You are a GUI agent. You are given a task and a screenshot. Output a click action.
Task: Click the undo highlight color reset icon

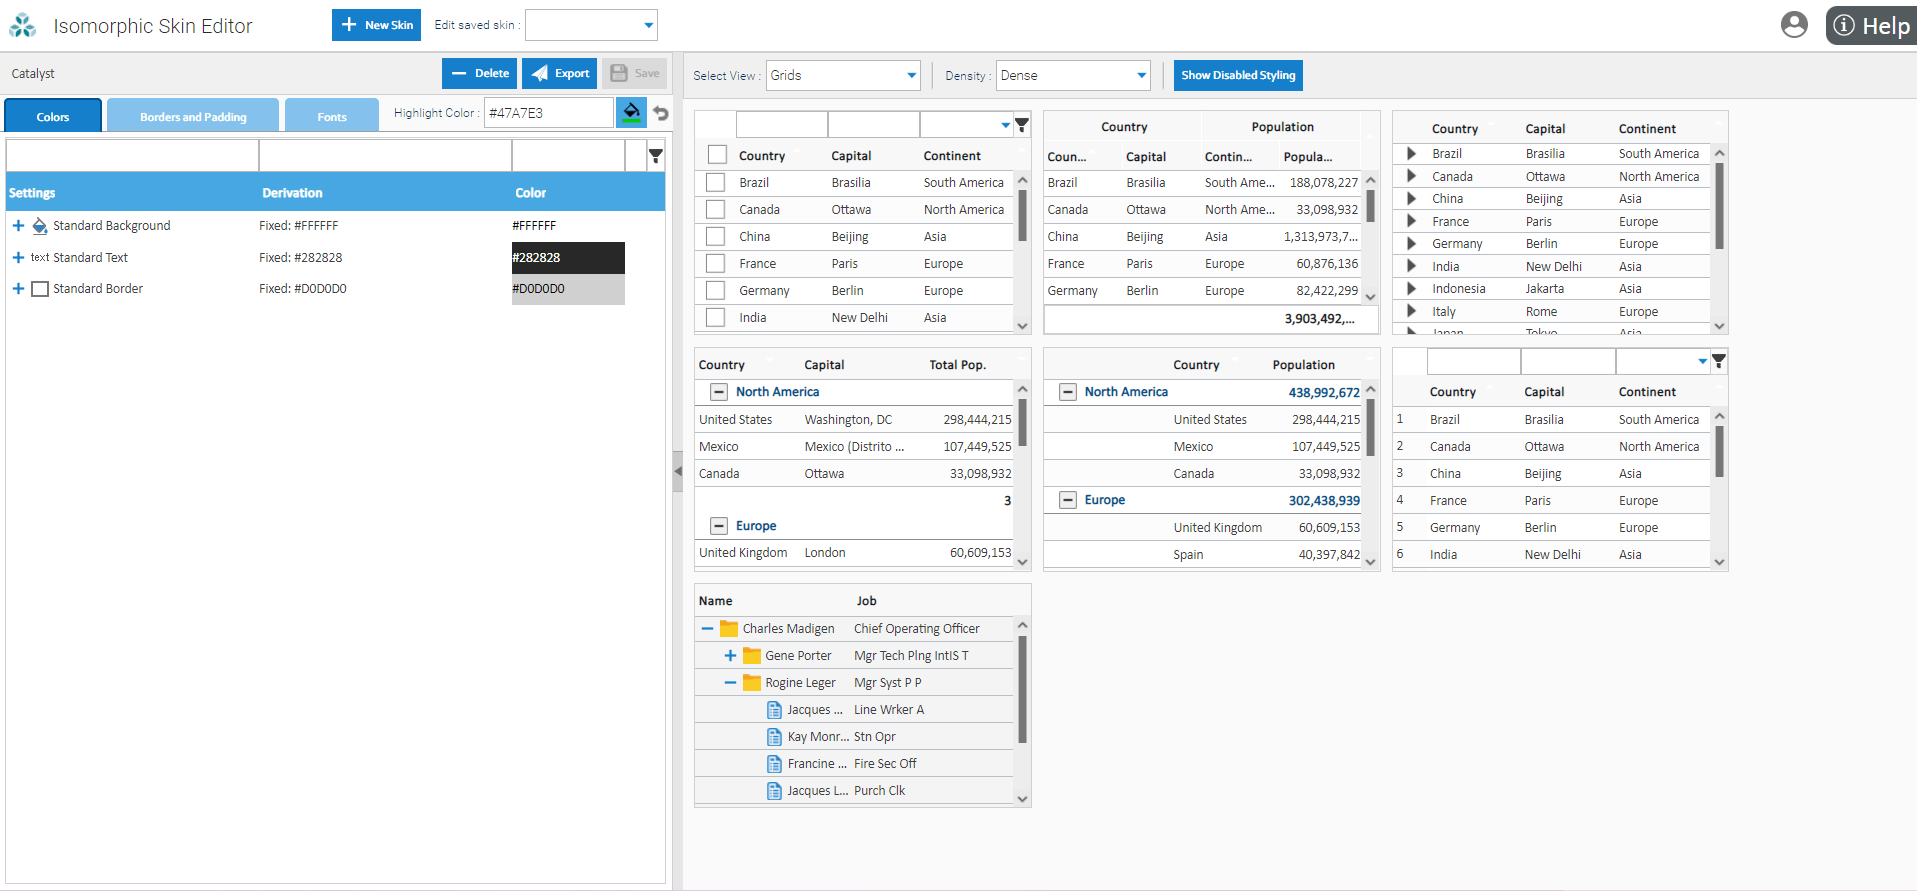point(660,113)
